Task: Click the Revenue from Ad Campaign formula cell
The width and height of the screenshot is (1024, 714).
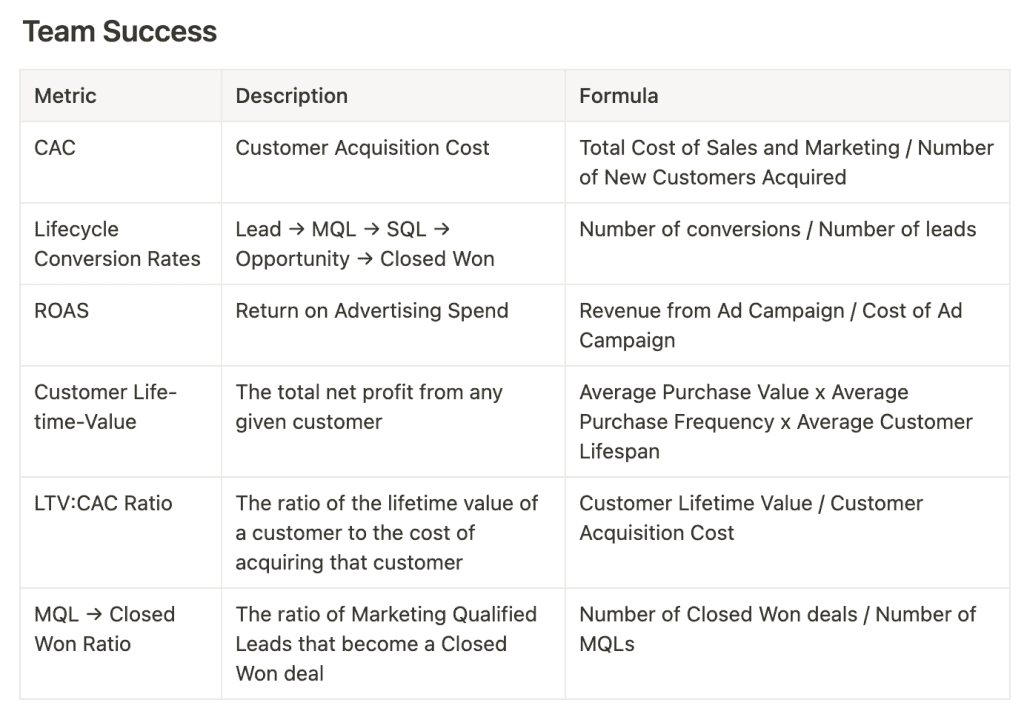Action: (x=787, y=325)
